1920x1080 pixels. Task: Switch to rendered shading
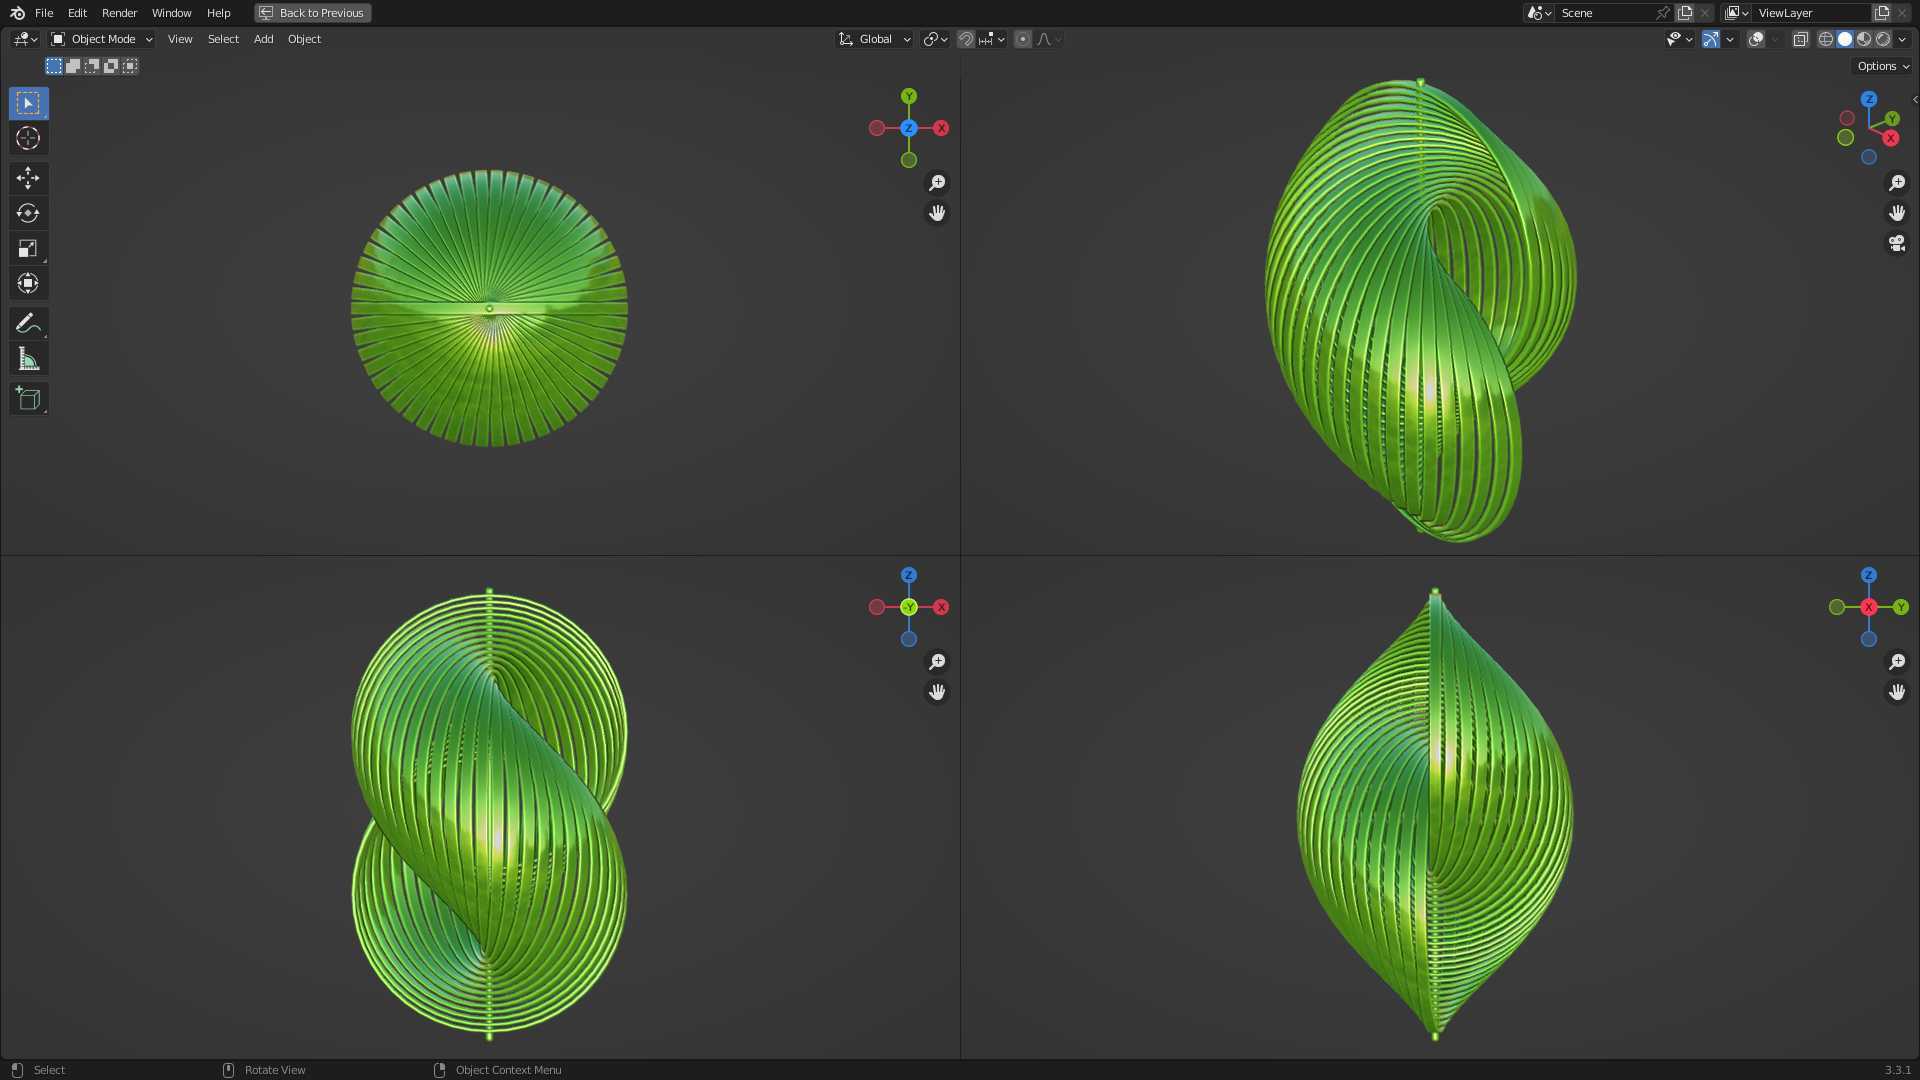tap(1883, 39)
